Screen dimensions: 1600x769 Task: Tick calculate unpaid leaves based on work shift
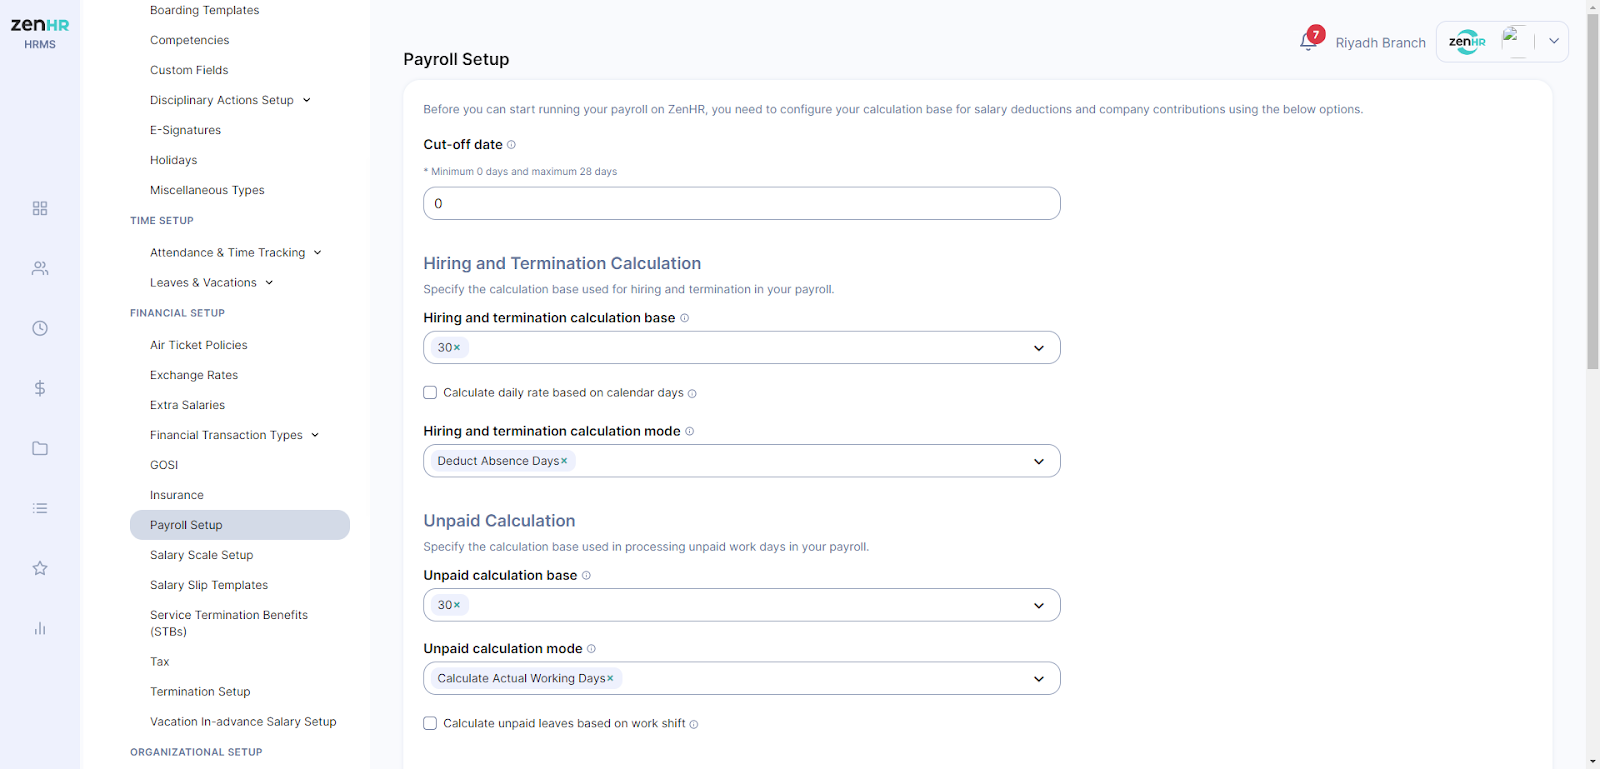coord(430,723)
